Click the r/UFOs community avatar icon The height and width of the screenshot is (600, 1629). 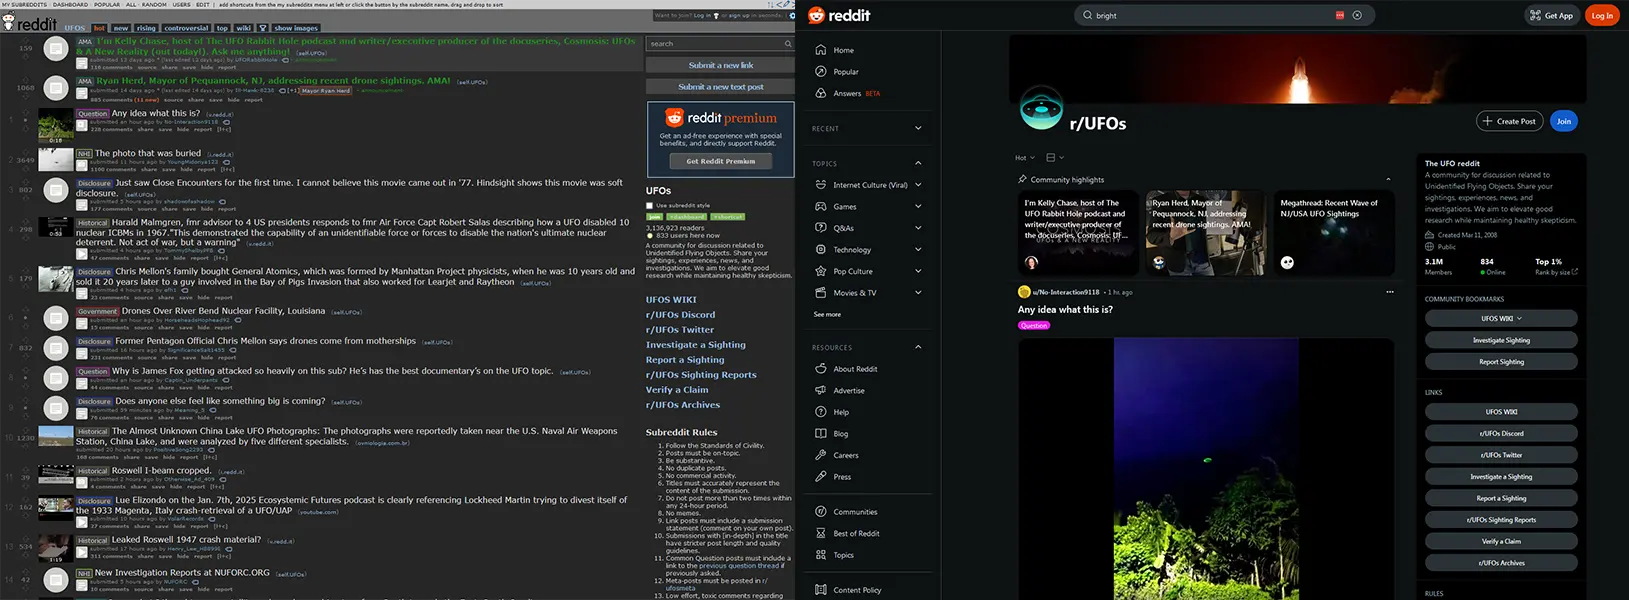[x=1041, y=109]
